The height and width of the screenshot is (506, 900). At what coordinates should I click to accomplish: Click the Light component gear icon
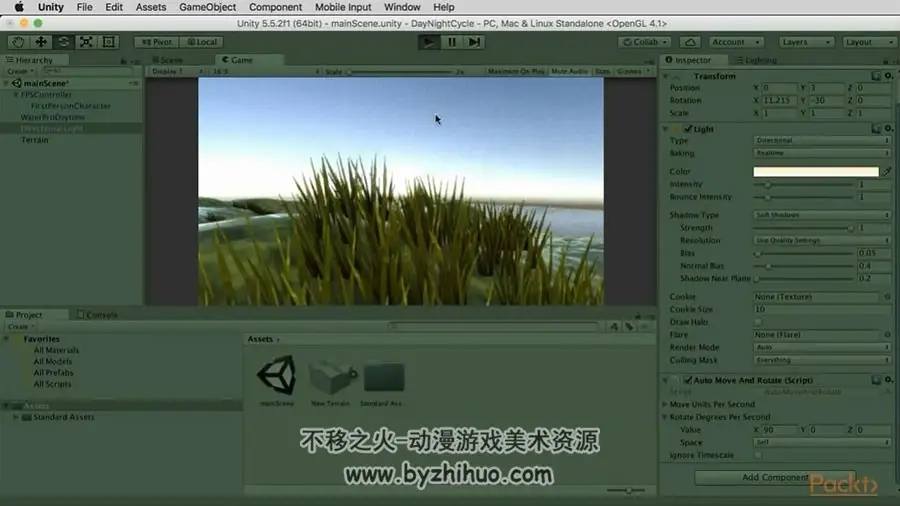point(889,129)
